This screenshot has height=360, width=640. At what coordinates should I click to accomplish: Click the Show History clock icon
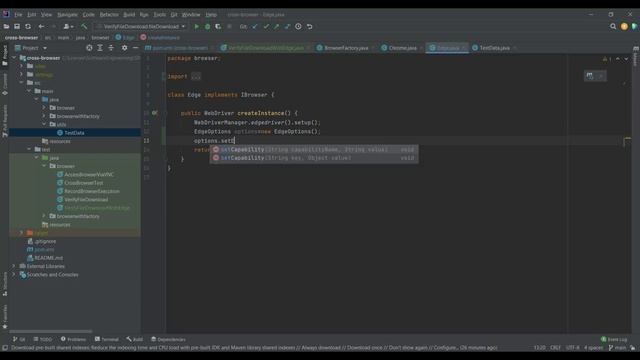(x=298, y=27)
